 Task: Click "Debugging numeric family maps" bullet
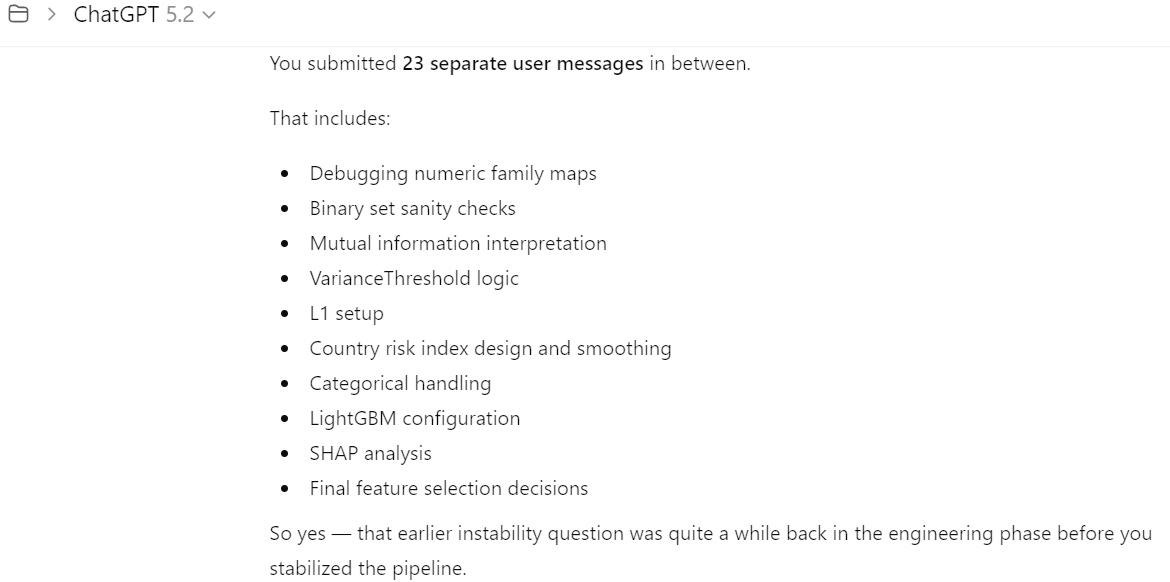click(453, 173)
